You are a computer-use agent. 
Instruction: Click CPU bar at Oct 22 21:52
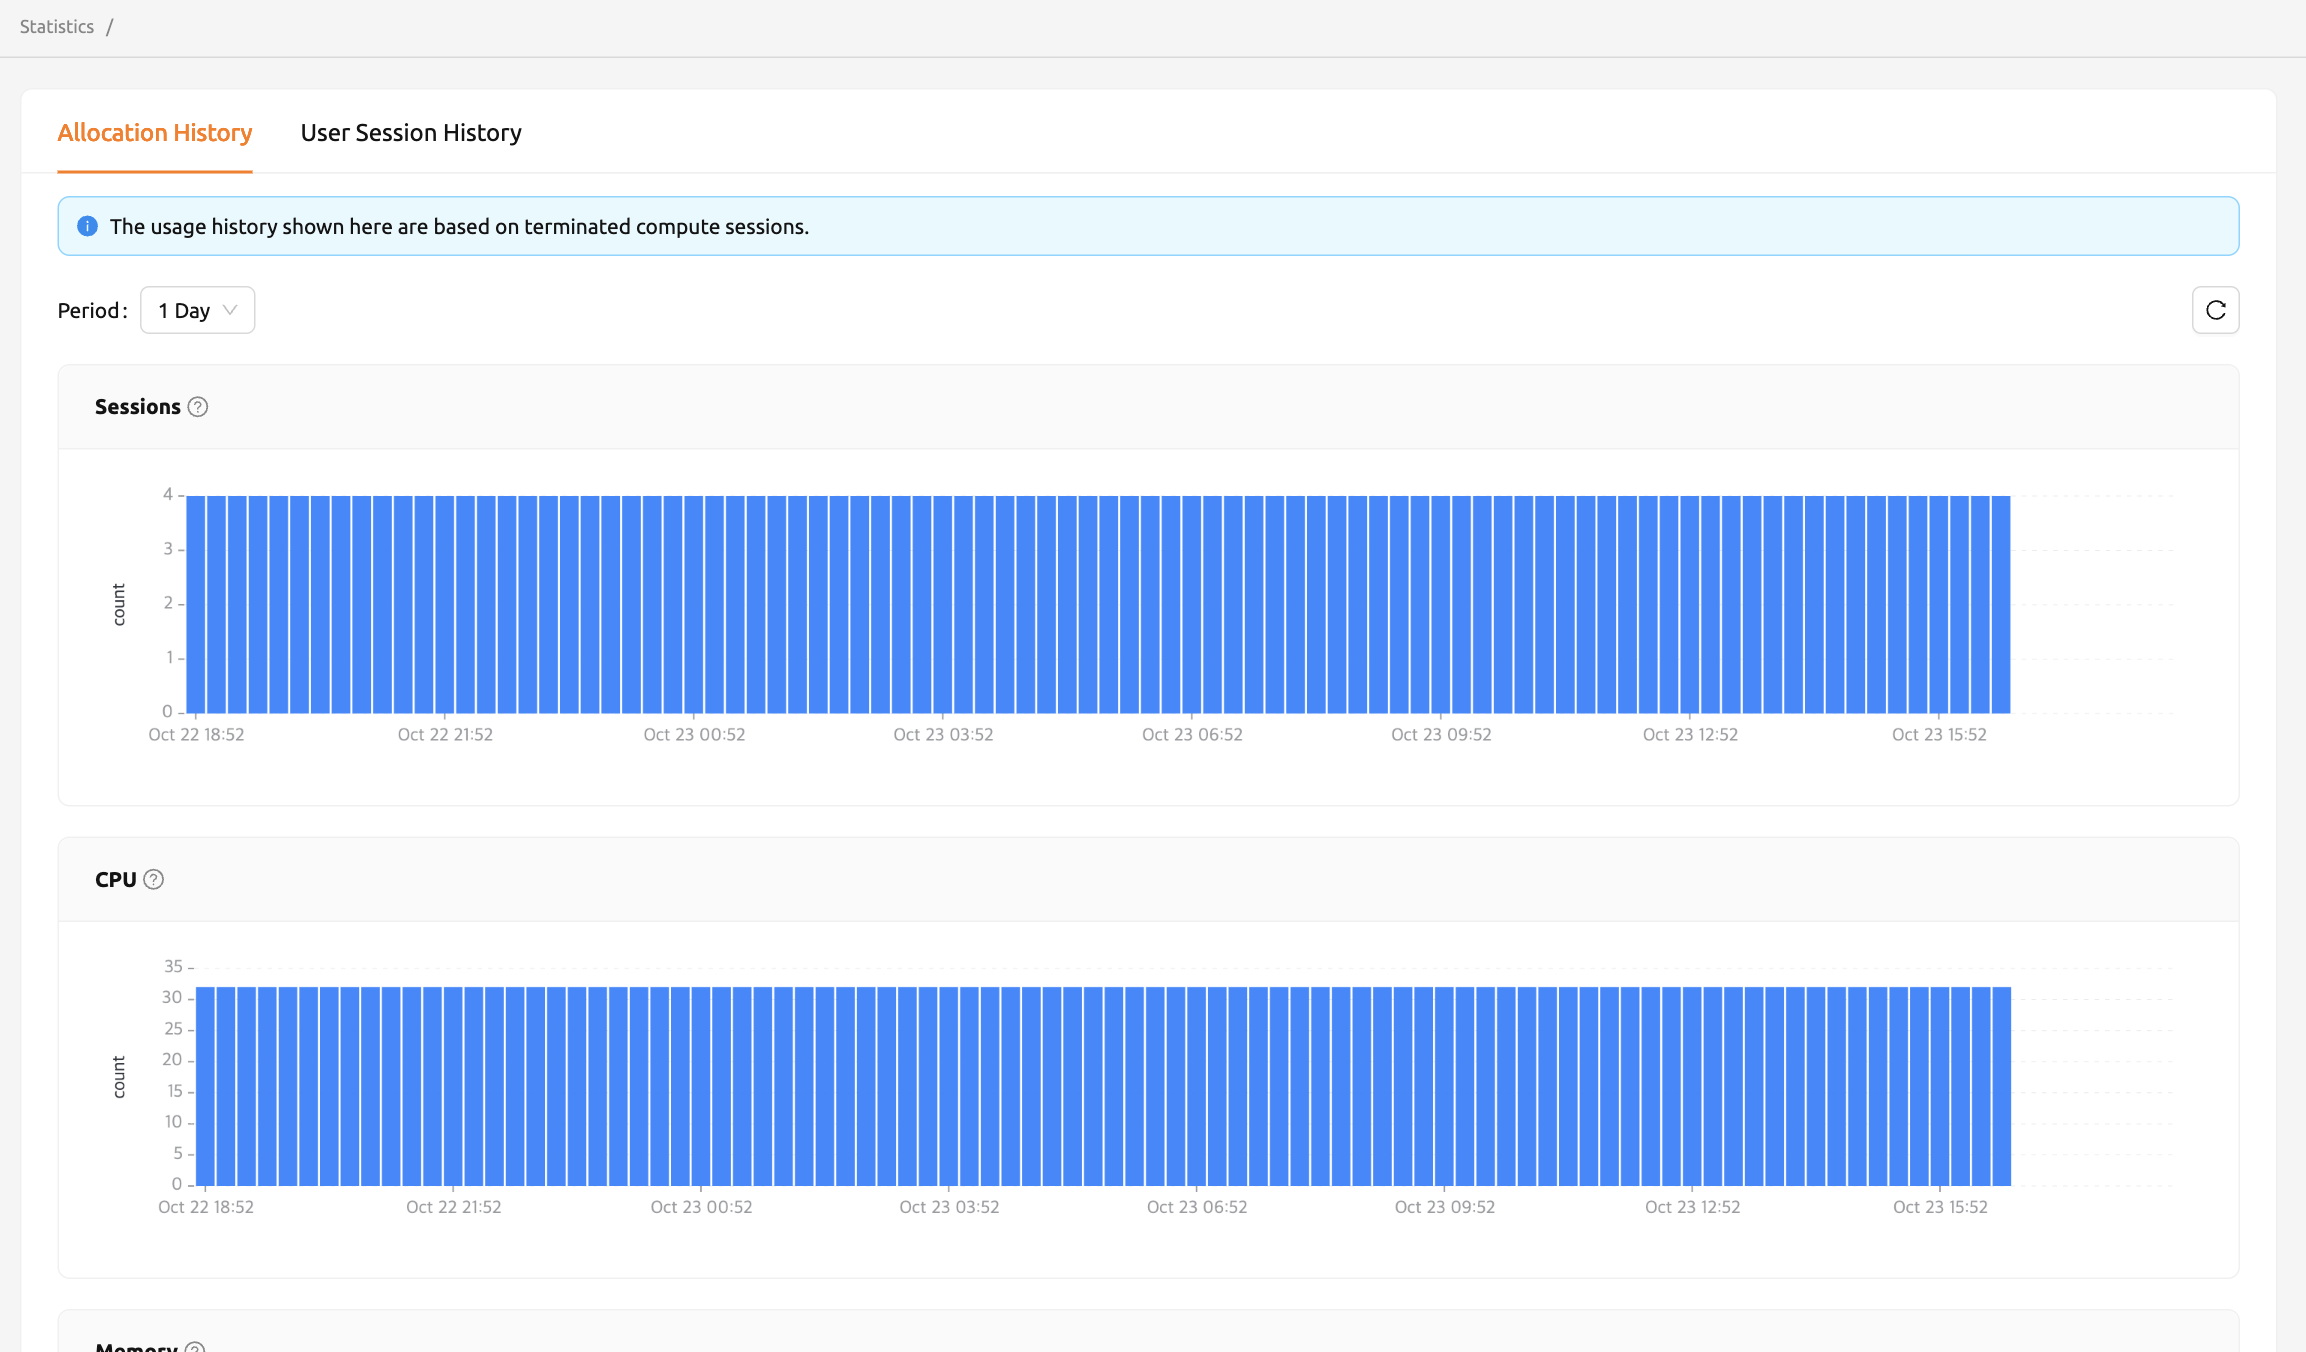(453, 1086)
